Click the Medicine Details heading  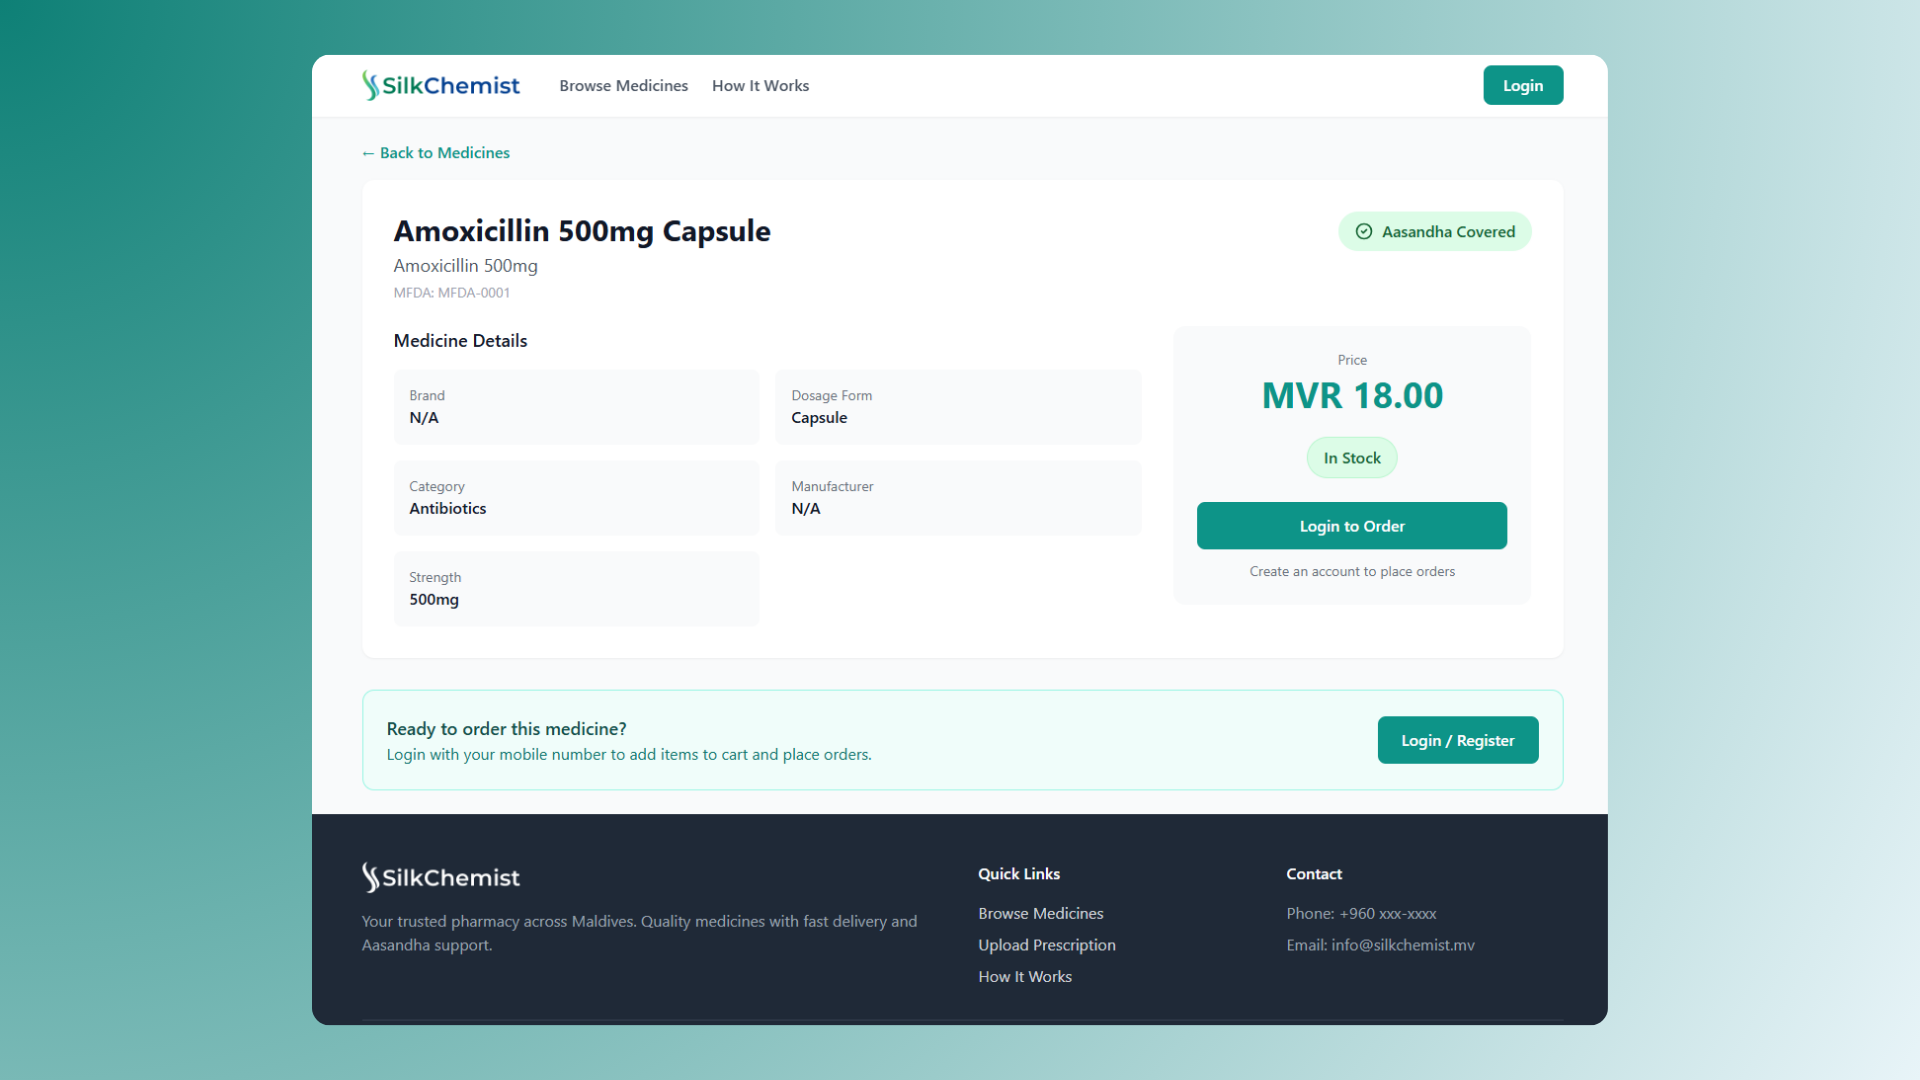click(x=460, y=341)
